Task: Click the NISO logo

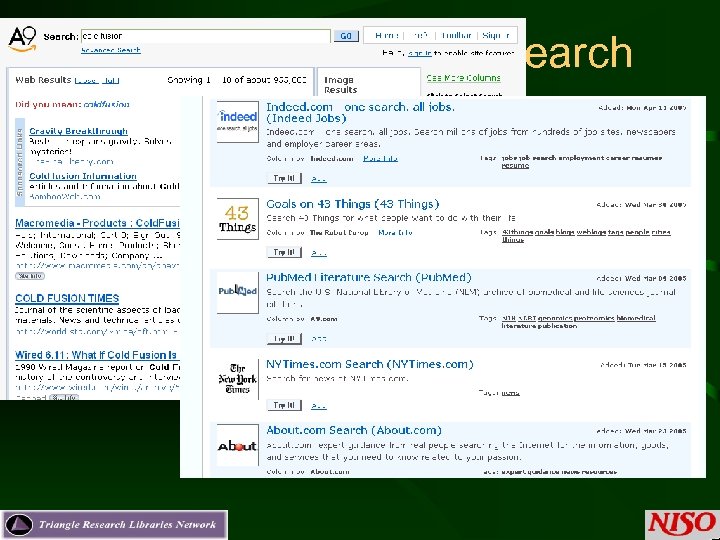Action: click(681, 524)
